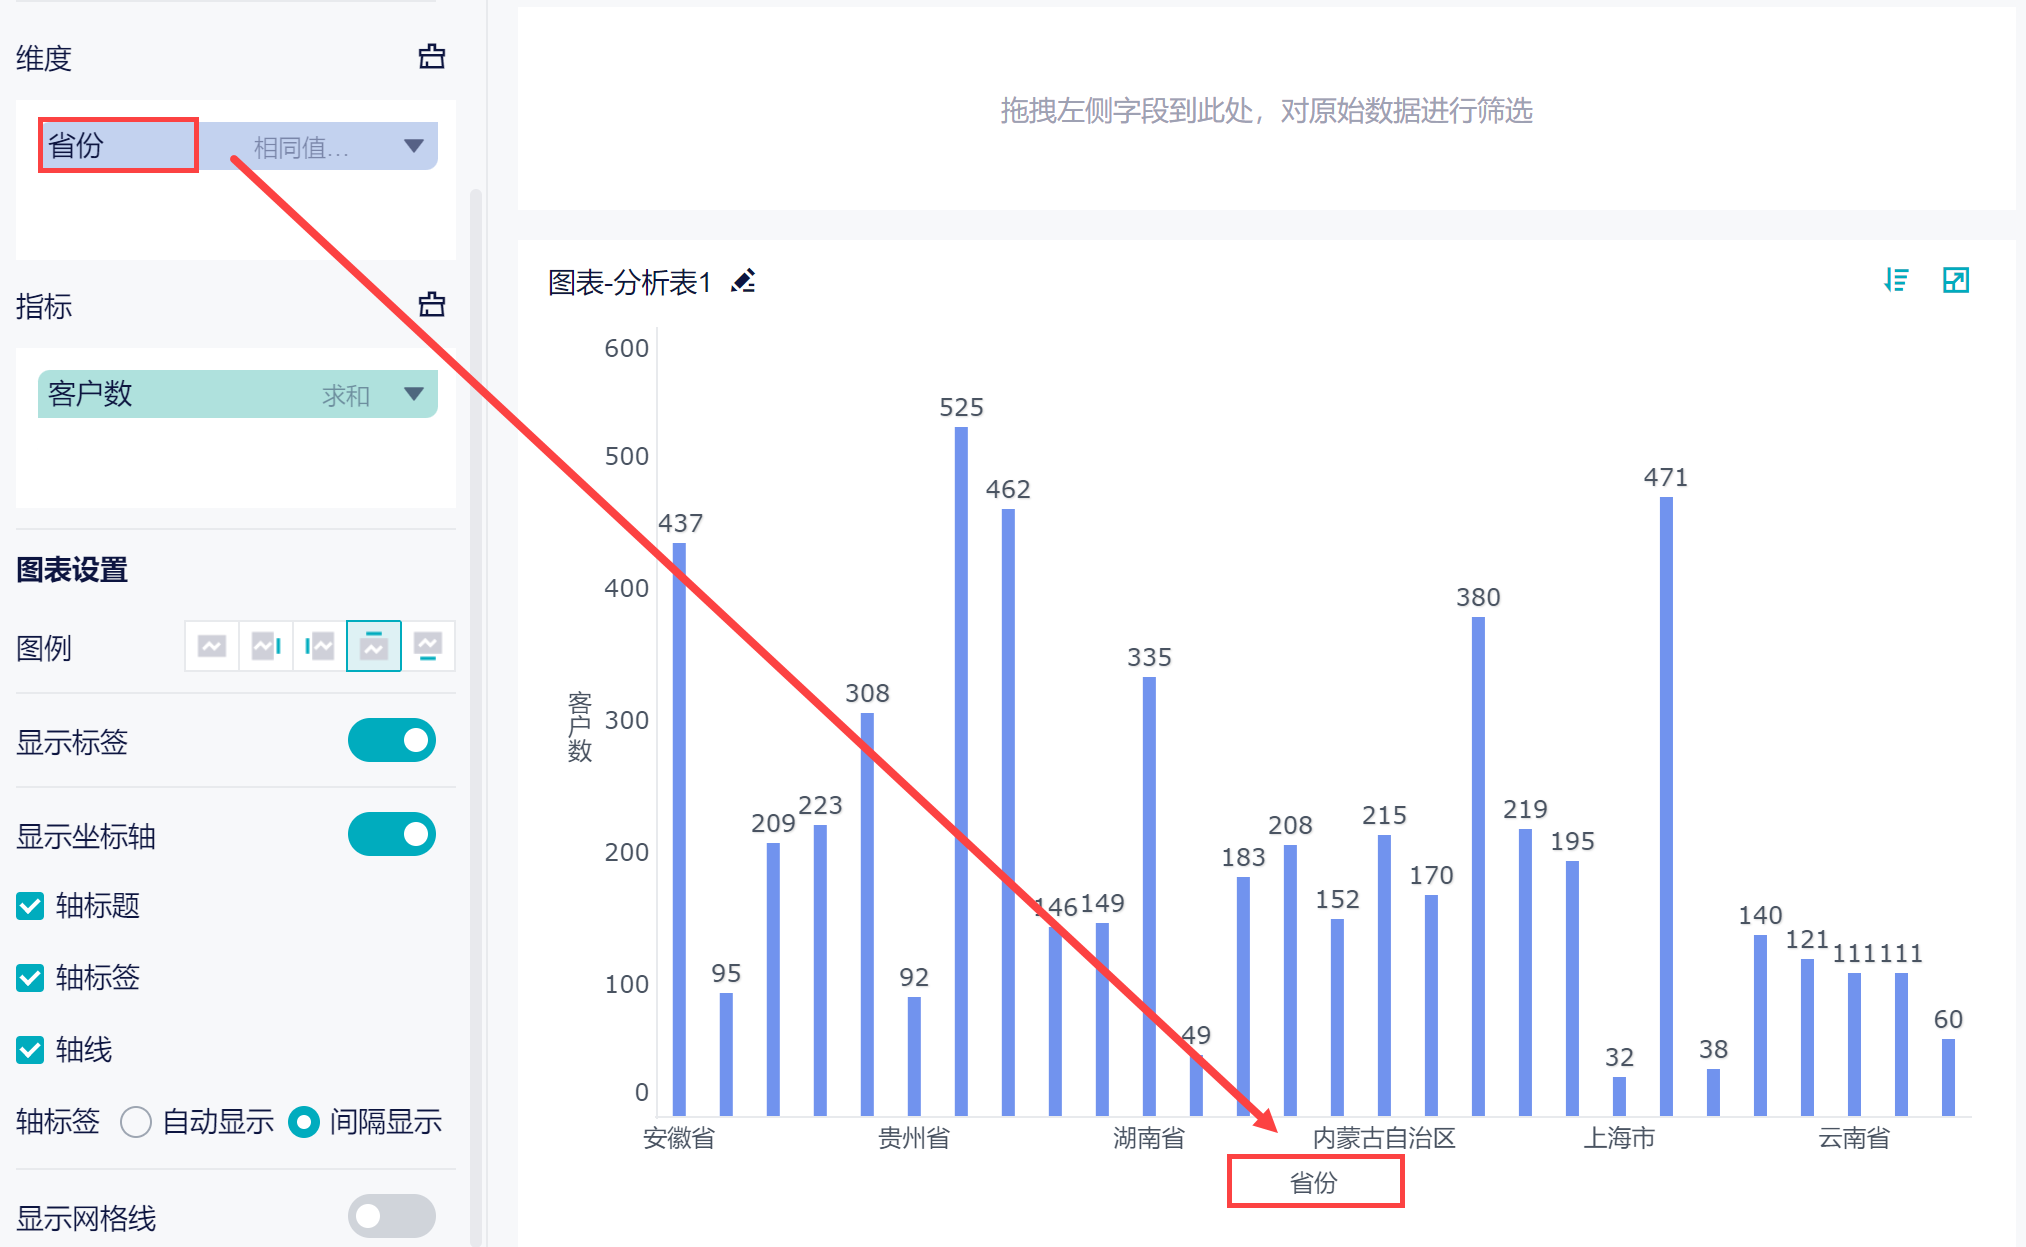
Task: Click the filter drop area placeholder
Action: pos(1266,110)
